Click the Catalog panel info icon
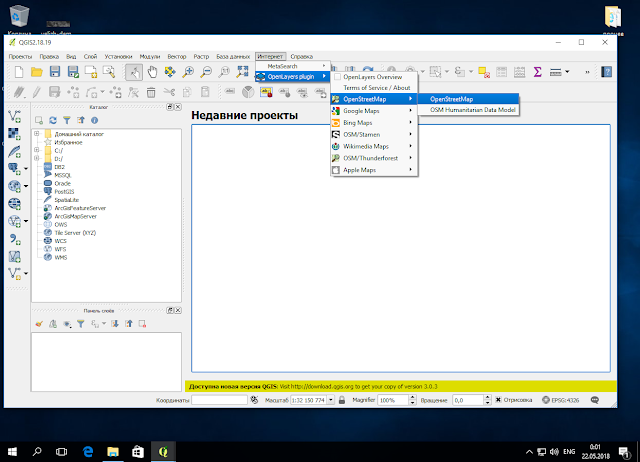Screen dimensions: 640x462 [x=95, y=120]
